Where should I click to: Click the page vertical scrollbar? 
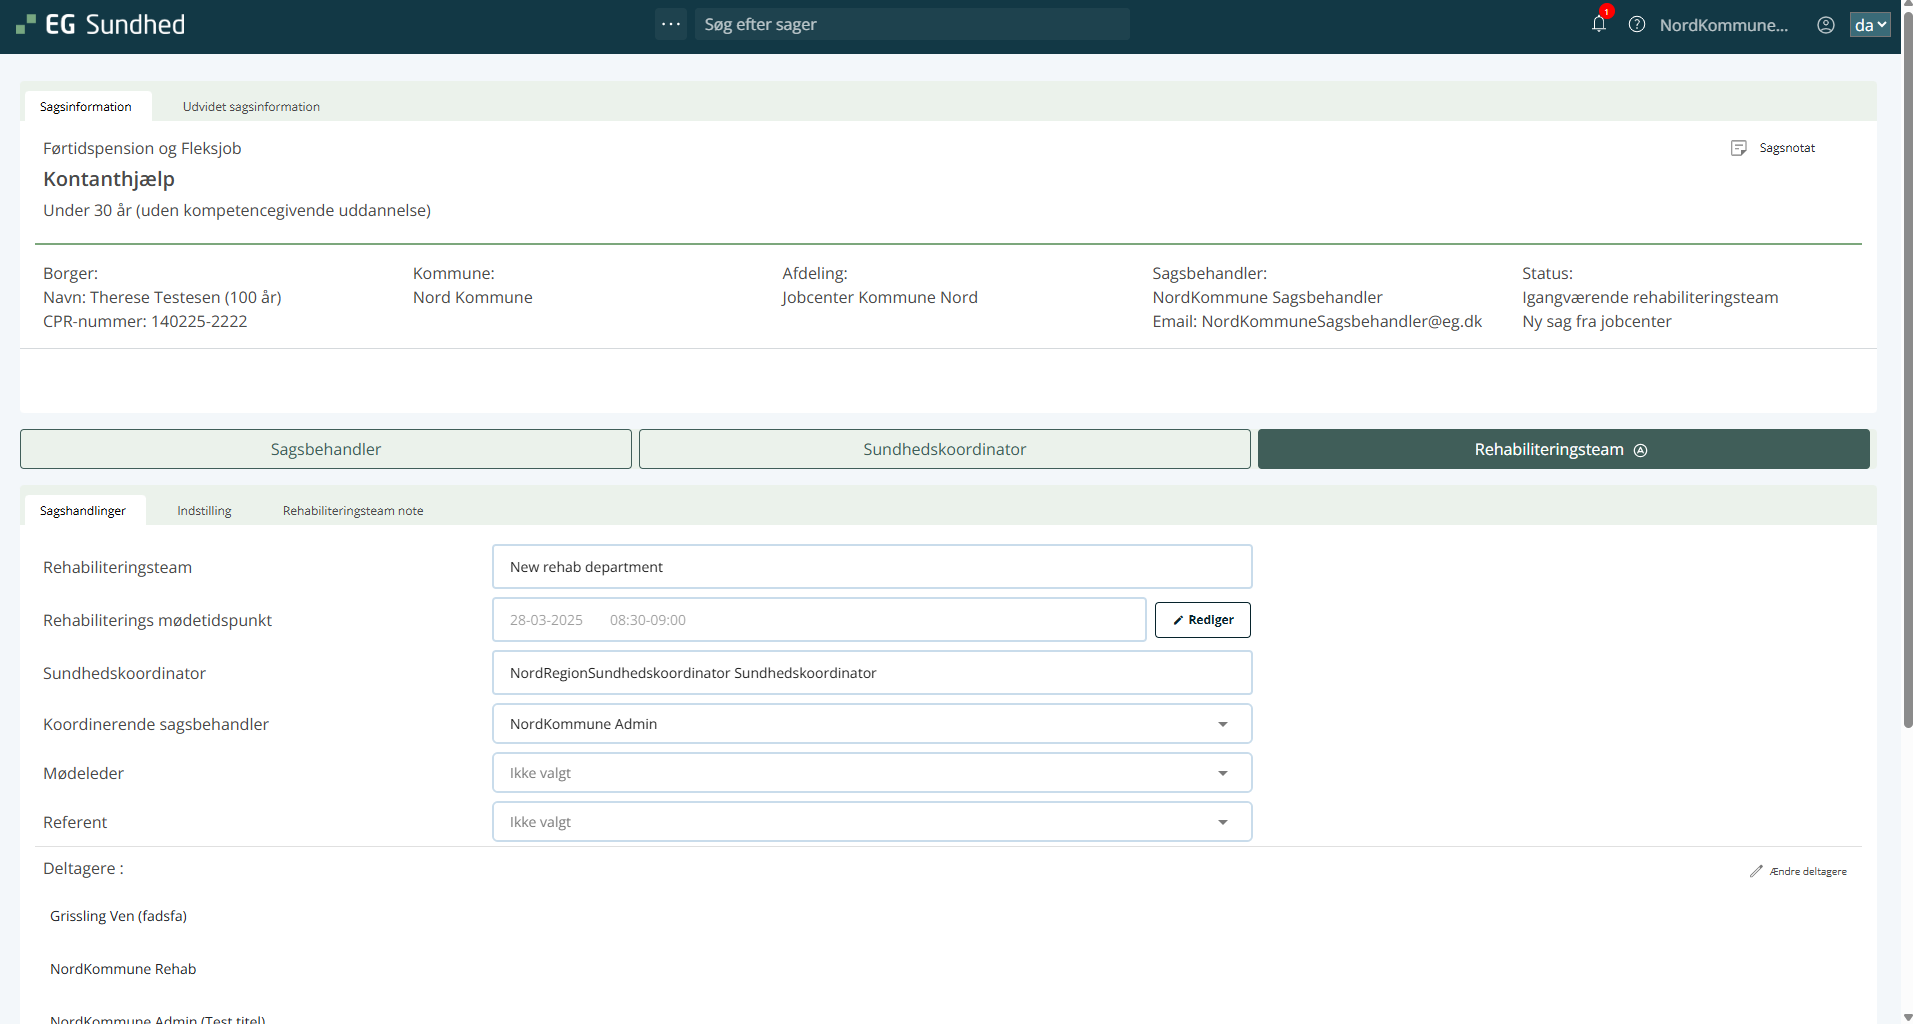[x=1907, y=400]
